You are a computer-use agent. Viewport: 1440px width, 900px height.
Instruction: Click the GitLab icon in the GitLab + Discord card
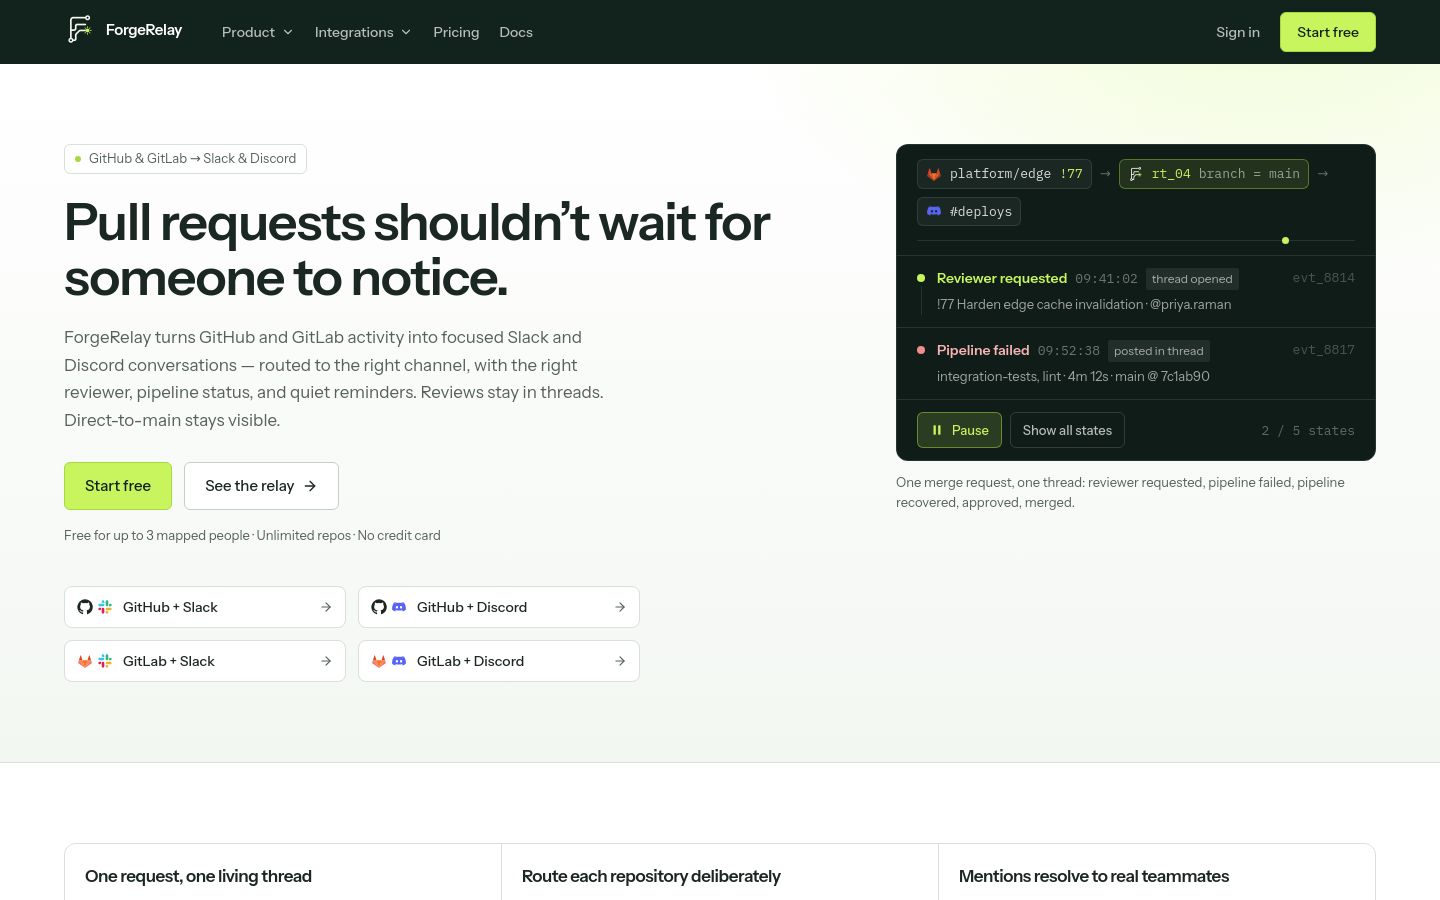[x=379, y=661]
